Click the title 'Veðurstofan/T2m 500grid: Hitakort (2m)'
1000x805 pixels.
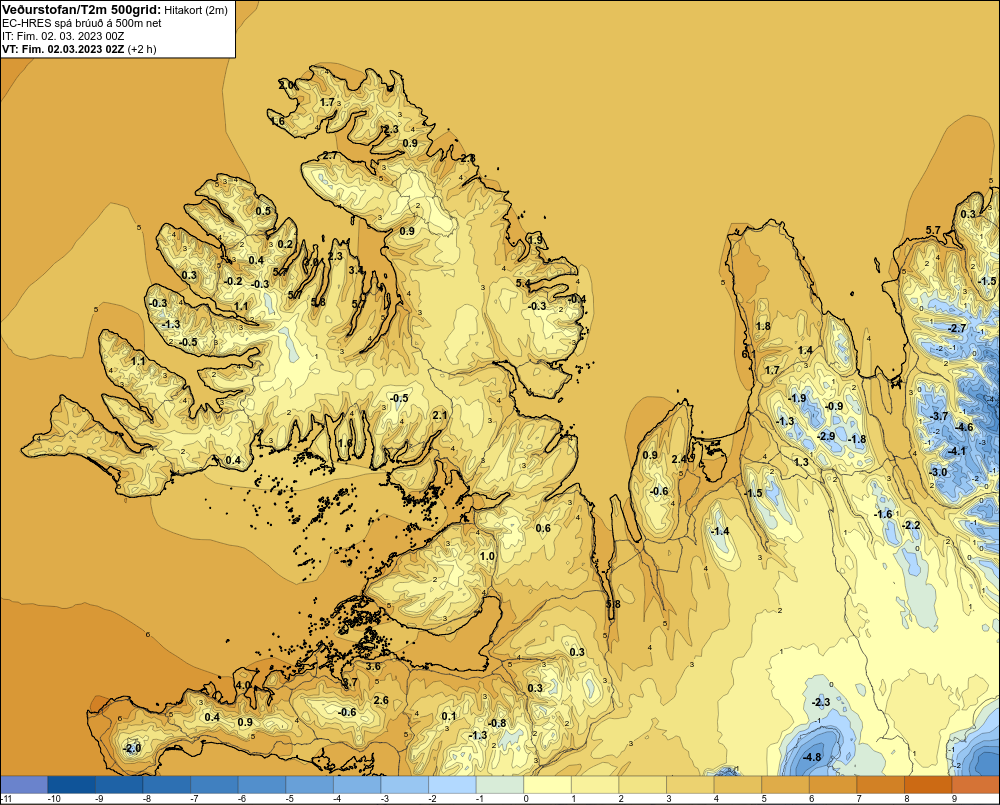tap(115, 10)
